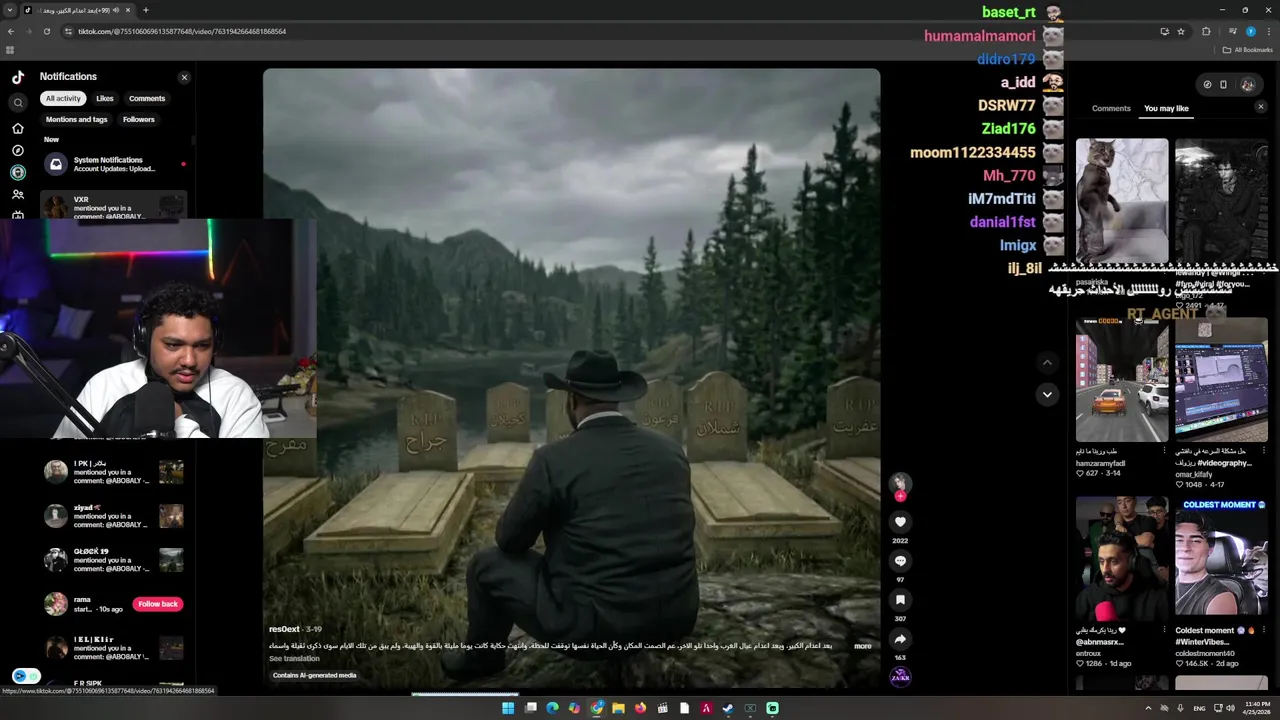The image size is (1280, 720).
Task: Switch to the Comments tab
Action: coord(1111,108)
